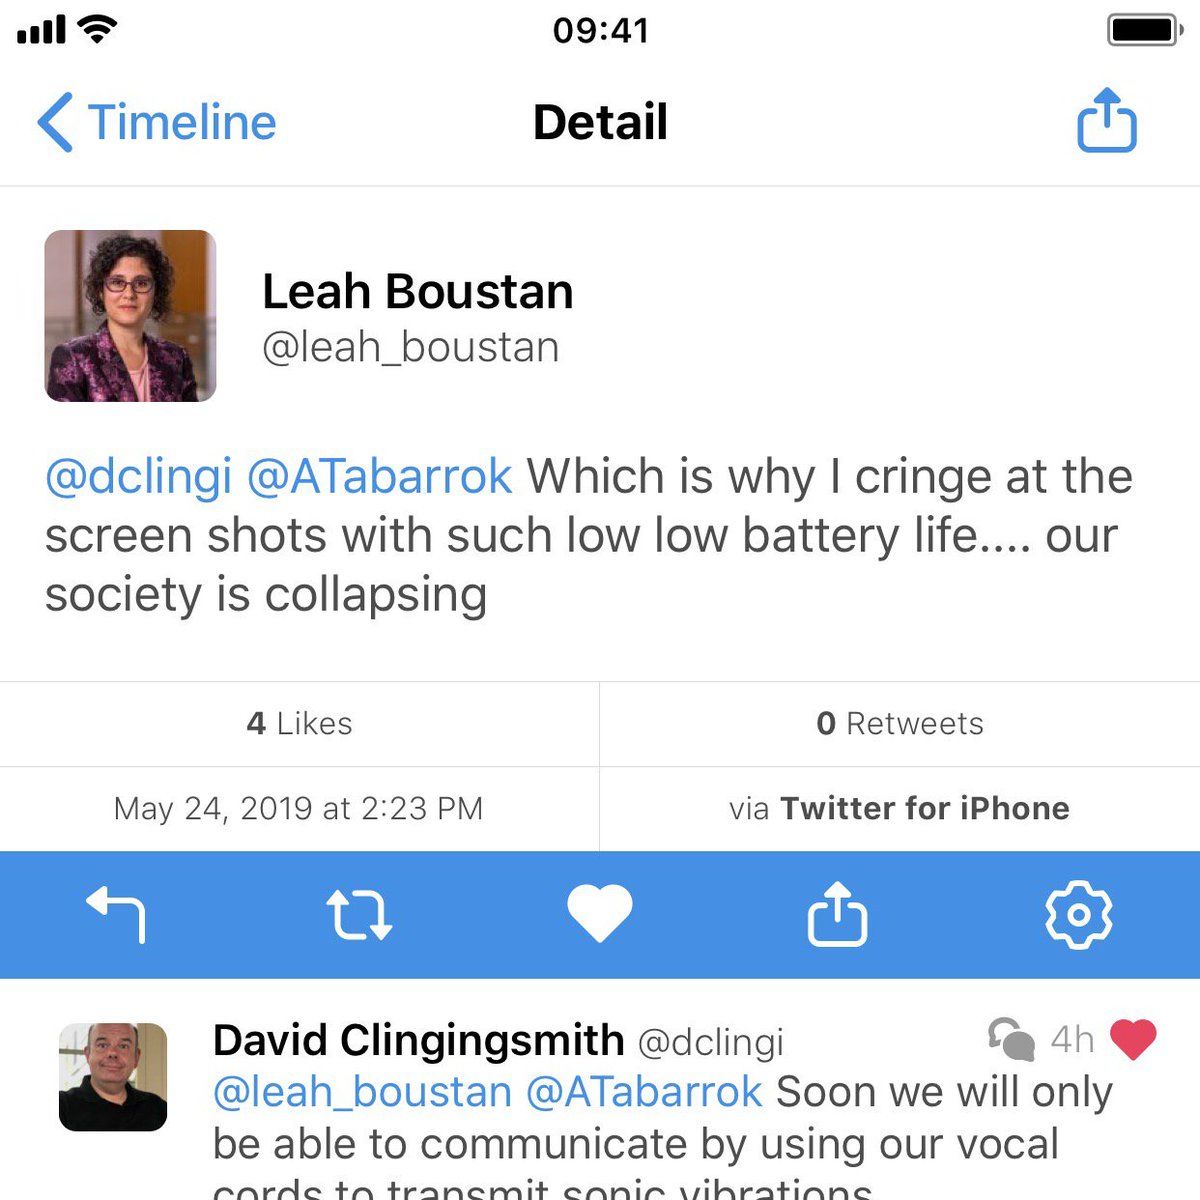1200x1200 pixels.
Task: Open @leah_boustan mention in reply
Action: click(x=362, y=1092)
